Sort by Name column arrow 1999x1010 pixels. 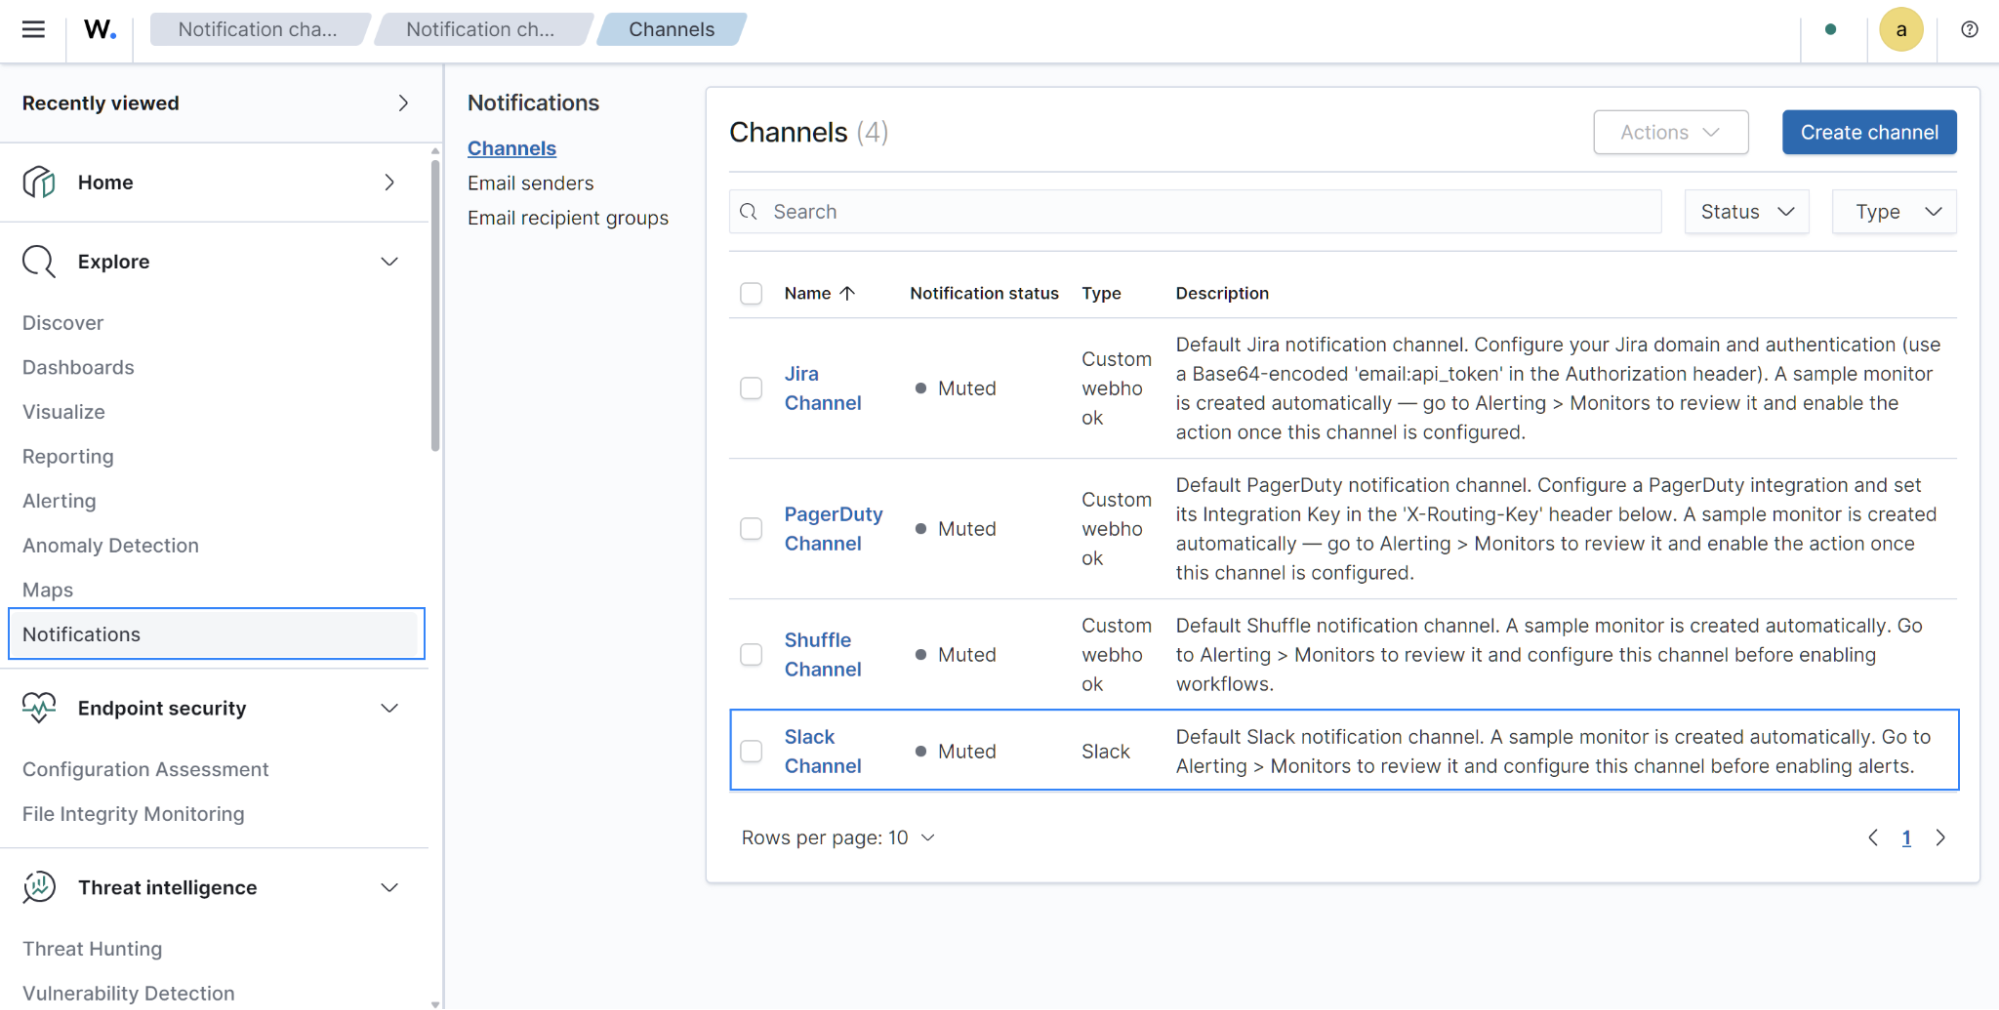pos(847,293)
